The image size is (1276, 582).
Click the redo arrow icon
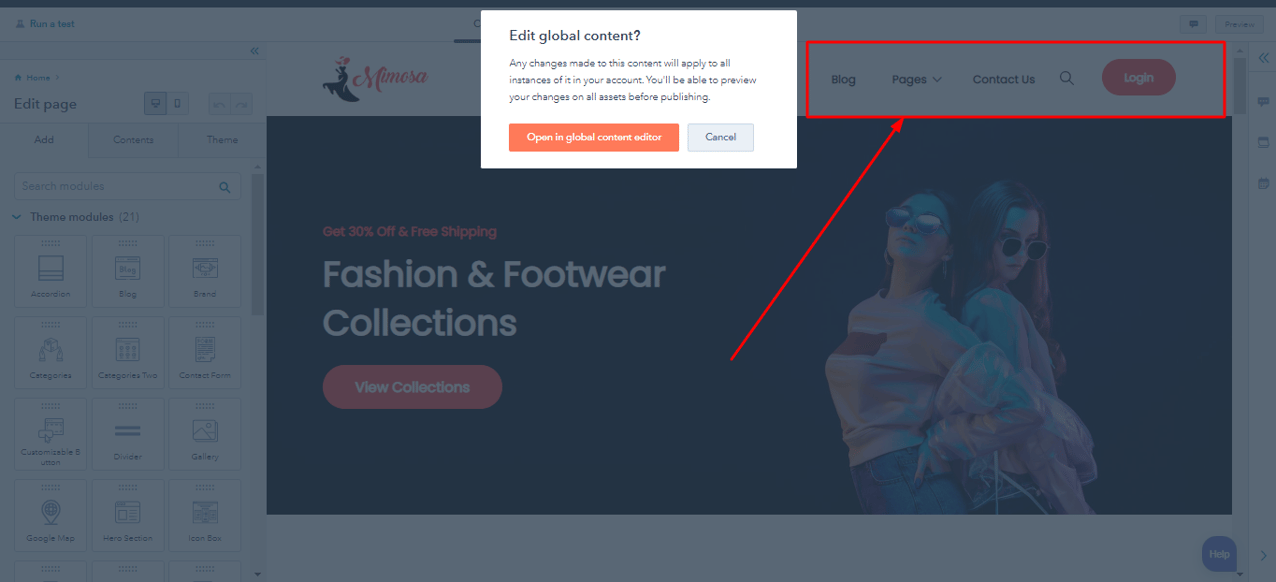(241, 104)
